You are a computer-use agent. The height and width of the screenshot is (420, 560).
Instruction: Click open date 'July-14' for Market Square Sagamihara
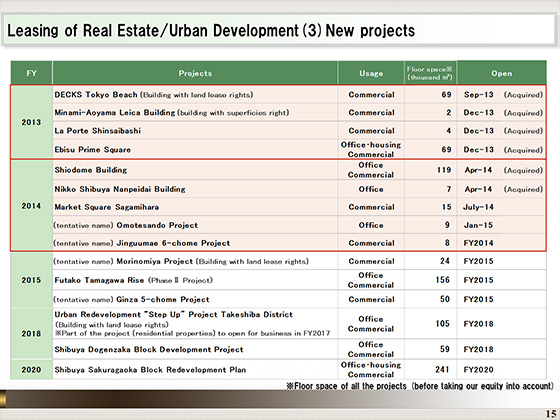point(478,207)
